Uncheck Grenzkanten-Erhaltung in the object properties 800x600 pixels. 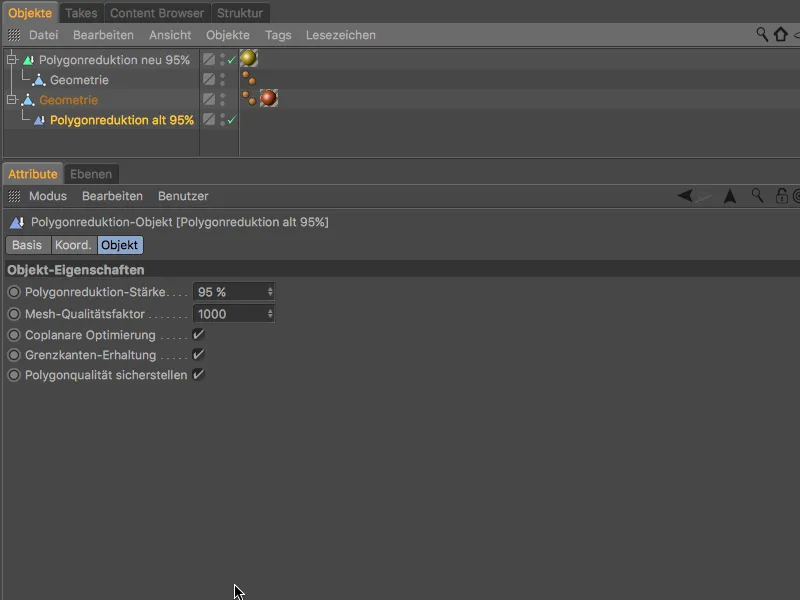196,357
